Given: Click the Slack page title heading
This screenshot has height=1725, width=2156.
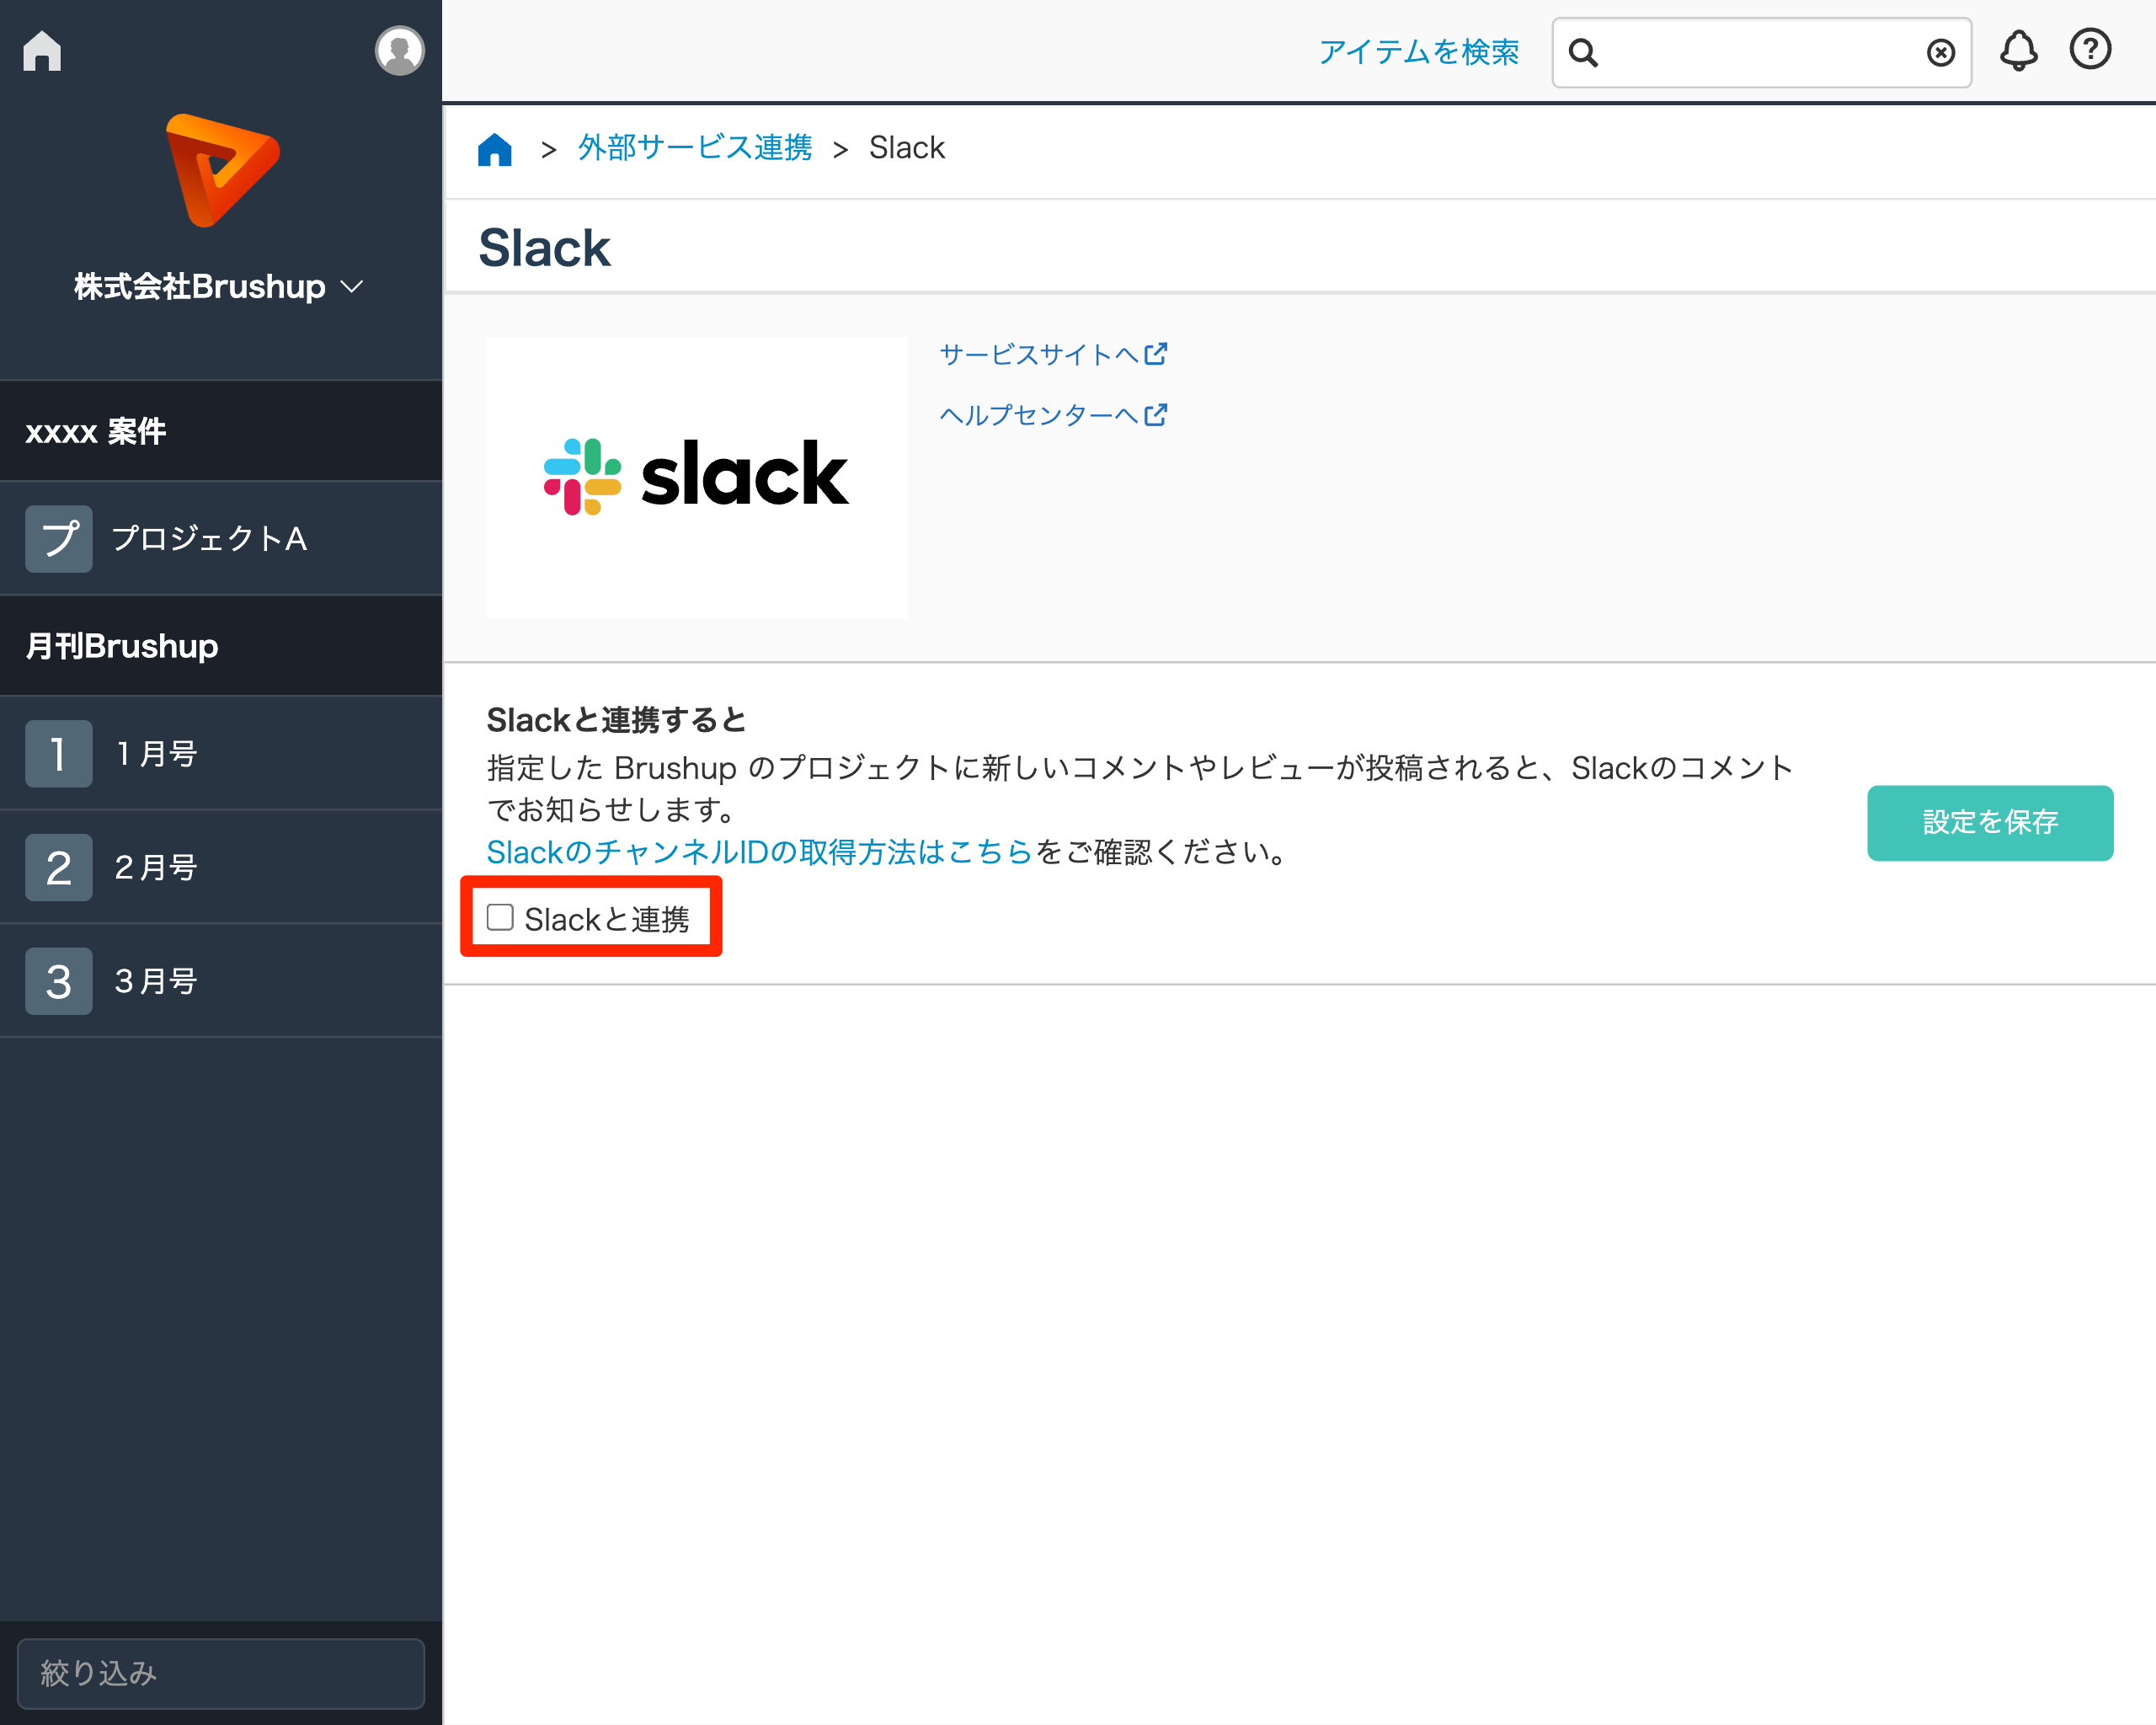Looking at the screenshot, I should click(x=544, y=247).
